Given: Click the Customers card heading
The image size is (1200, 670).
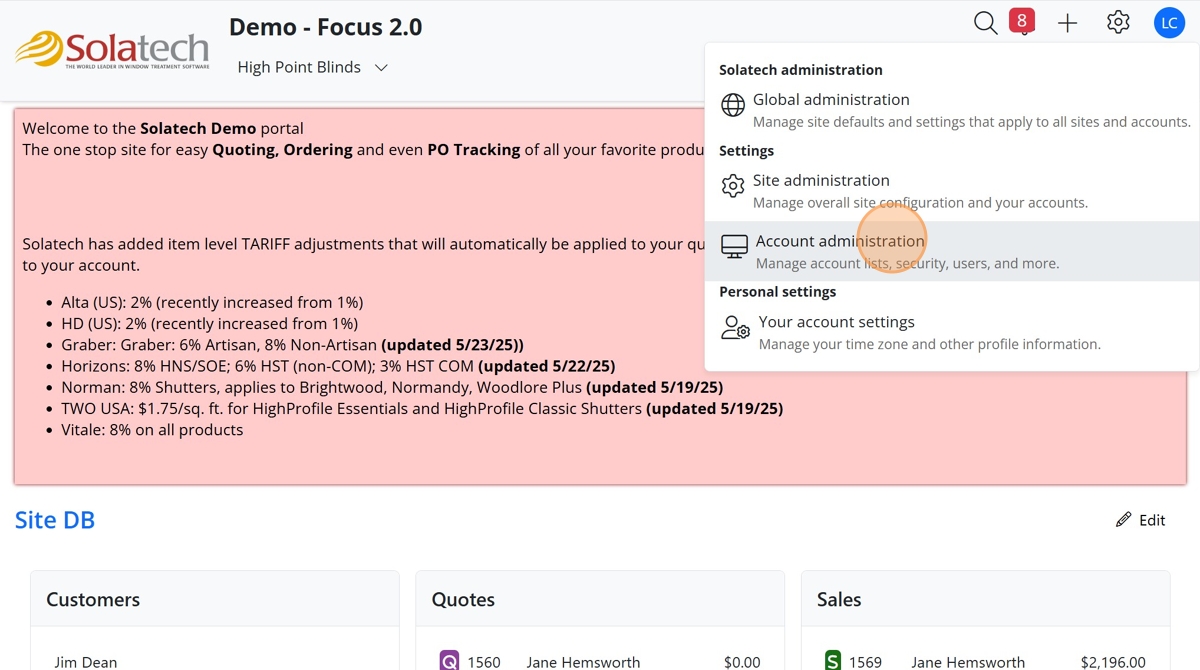Looking at the screenshot, I should (x=93, y=600).
